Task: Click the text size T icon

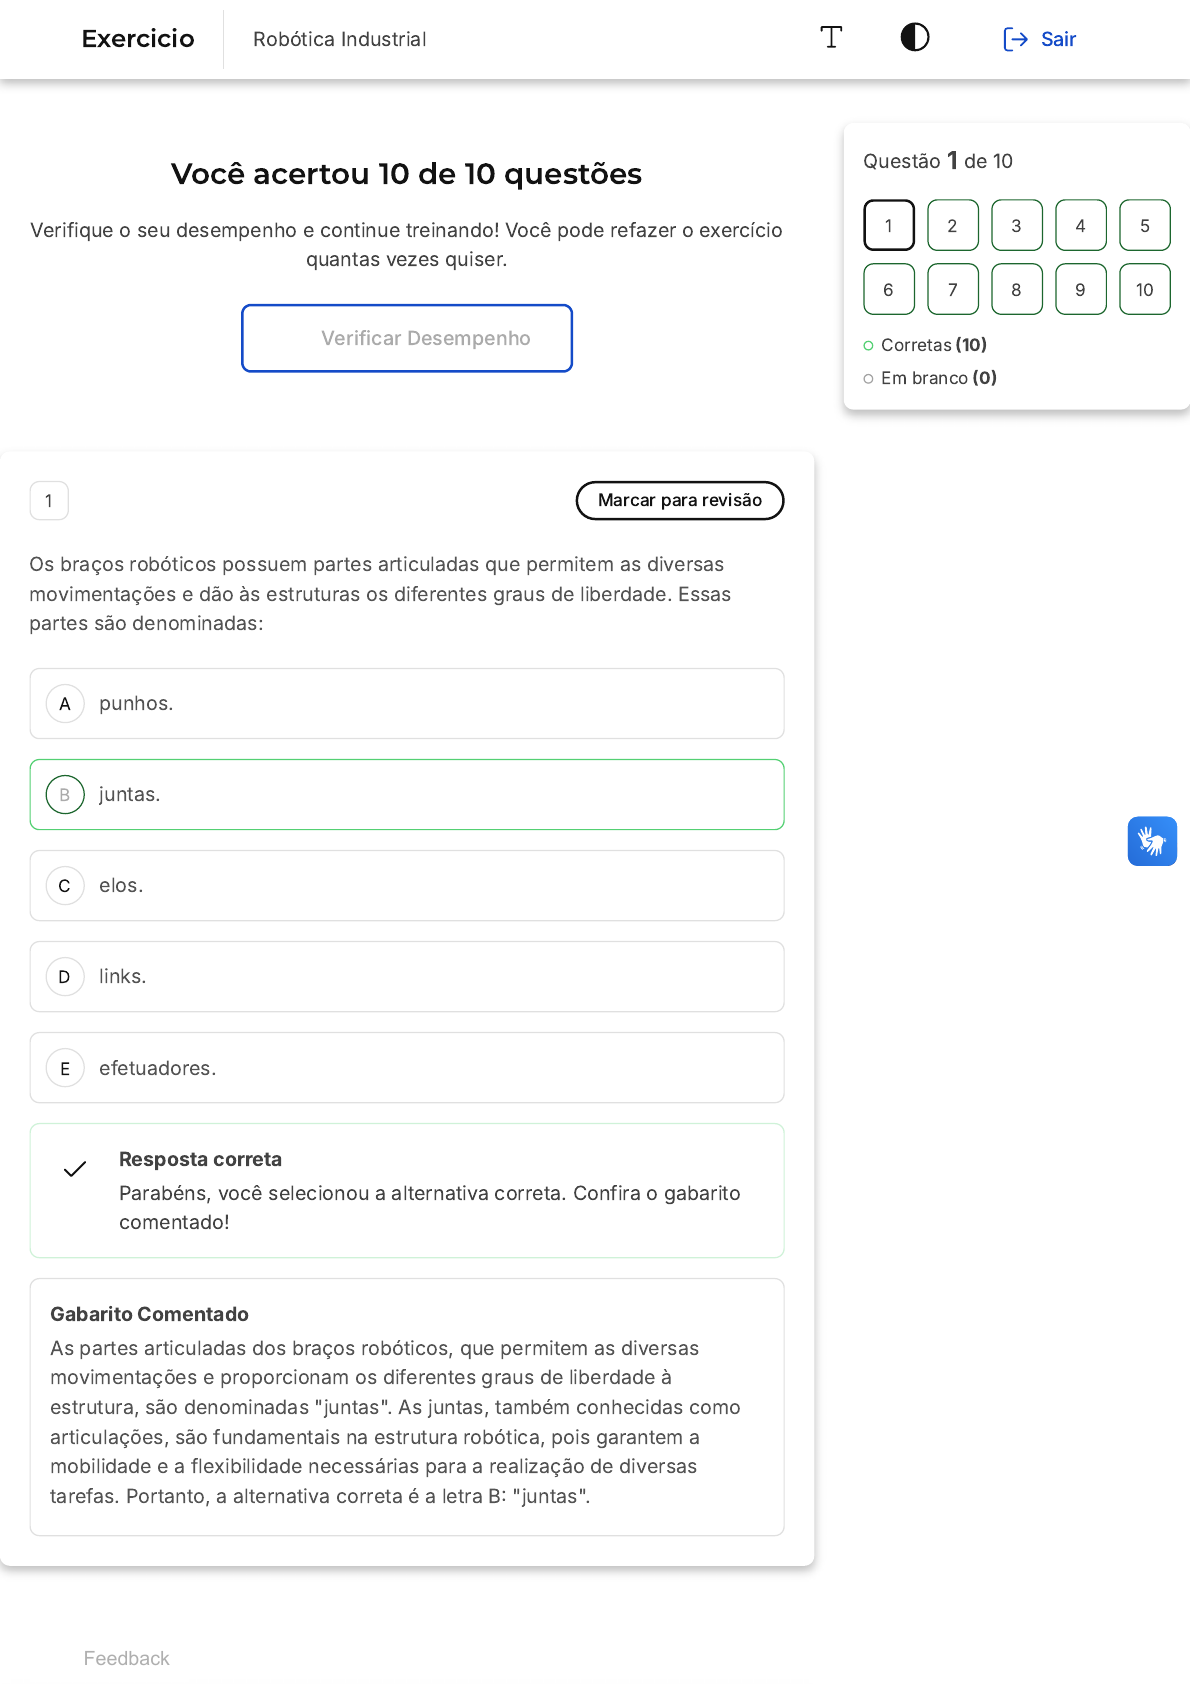Action: click(831, 38)
